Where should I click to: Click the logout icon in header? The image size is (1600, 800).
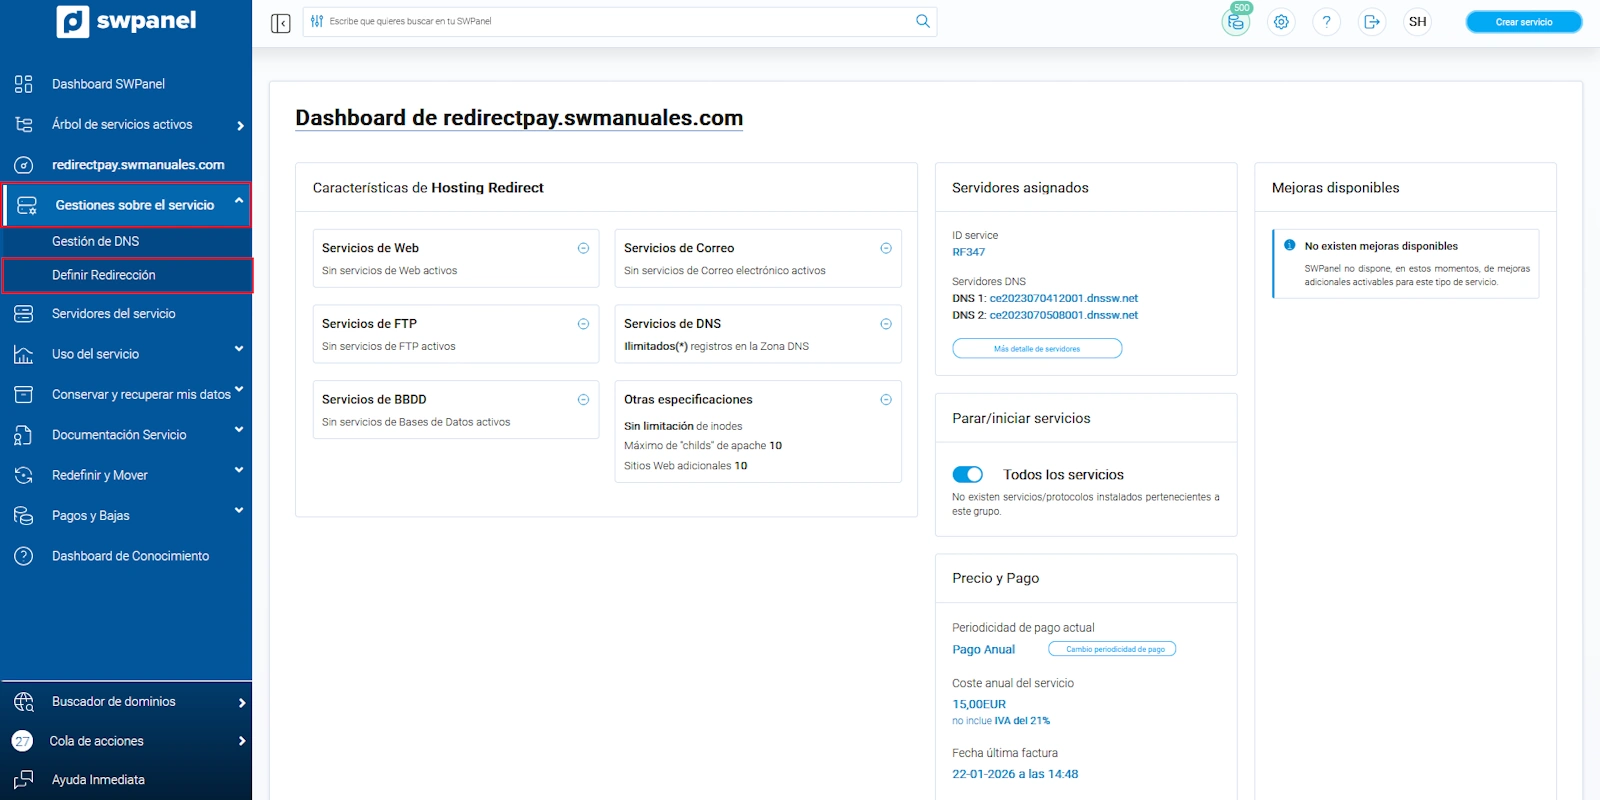tap(1372, 22)
